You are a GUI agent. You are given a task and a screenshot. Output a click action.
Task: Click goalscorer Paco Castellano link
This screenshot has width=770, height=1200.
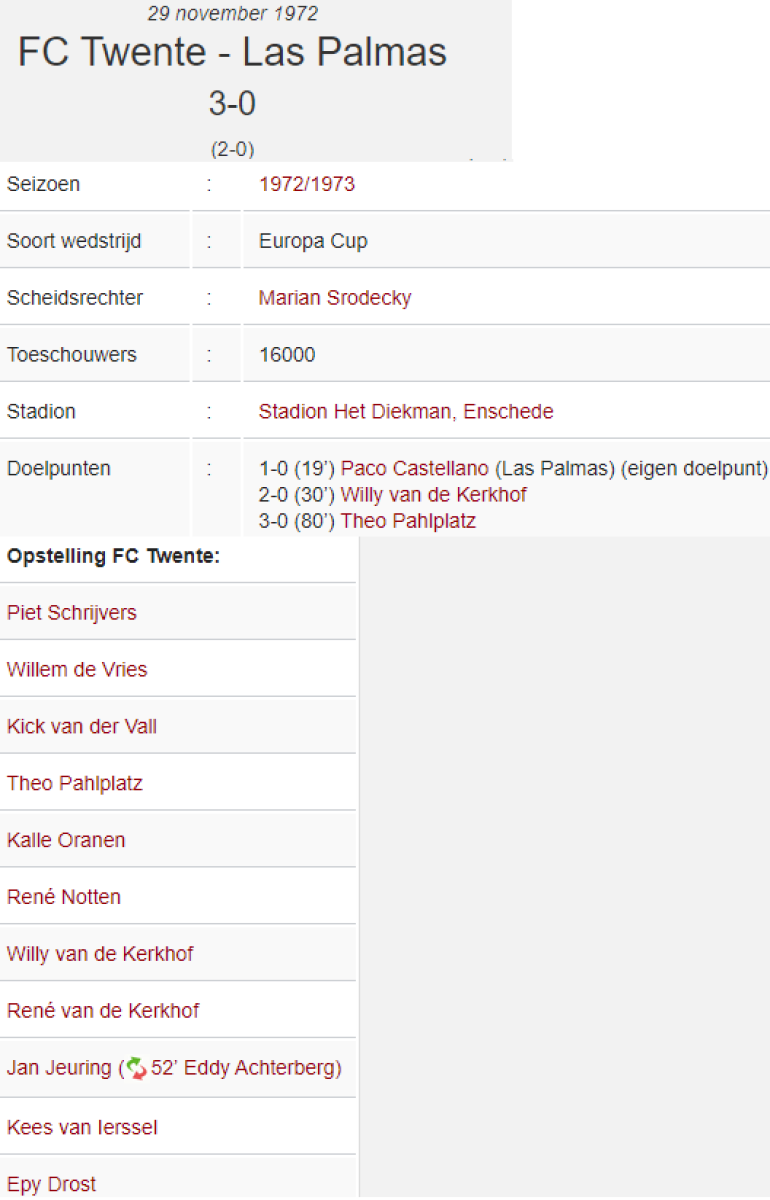[x=415, y=469]
